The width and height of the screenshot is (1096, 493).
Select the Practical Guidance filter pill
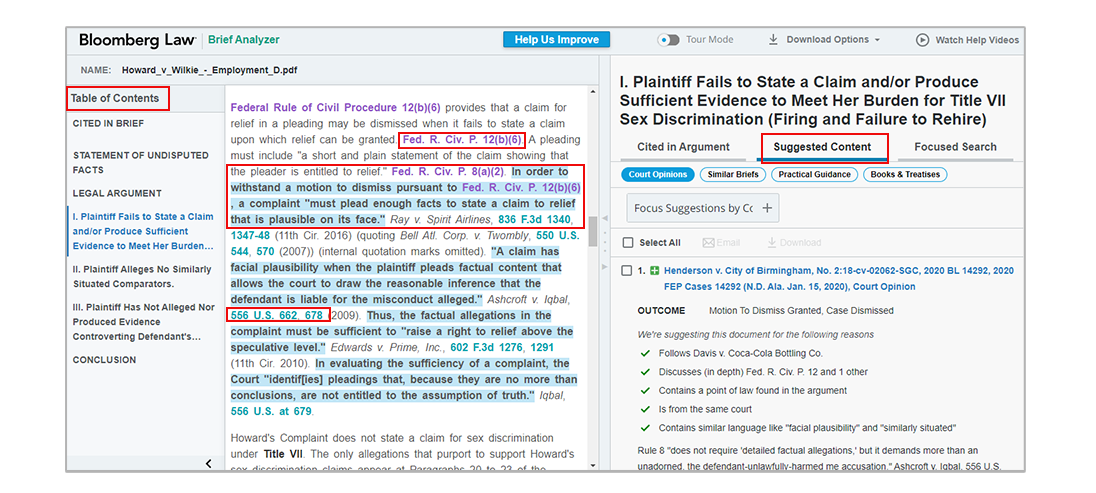814,174
